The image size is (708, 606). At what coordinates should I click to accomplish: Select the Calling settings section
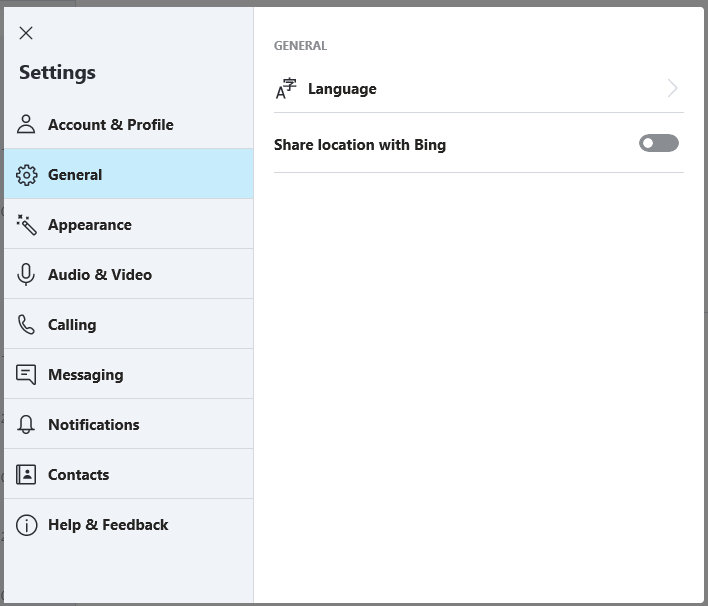coord(129,325)
